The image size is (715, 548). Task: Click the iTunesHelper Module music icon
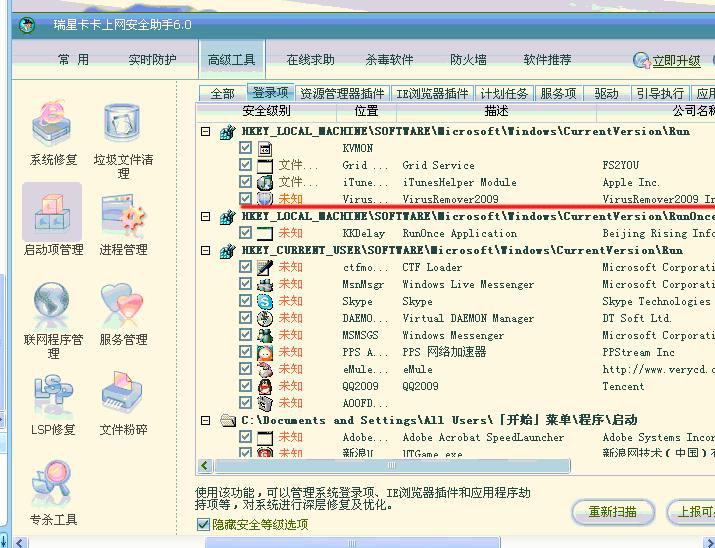(265, 182)
